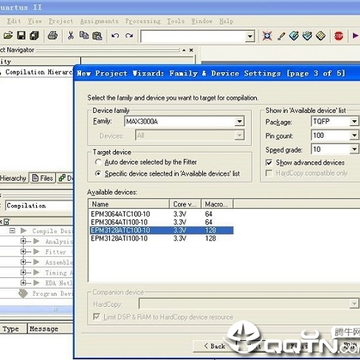
Task: Open the Edit menu
Action: [14, 21]
